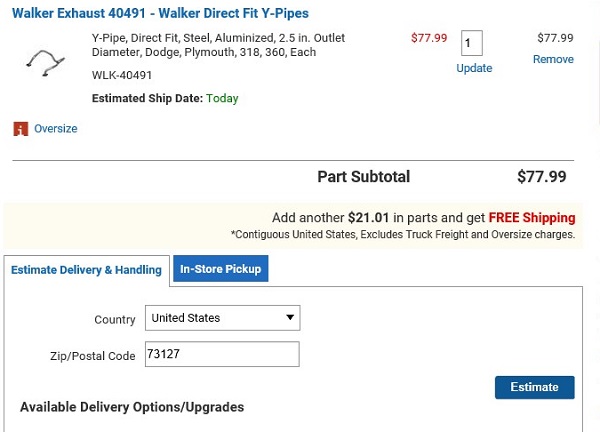Expand the Country dropdown

[223, 318]
